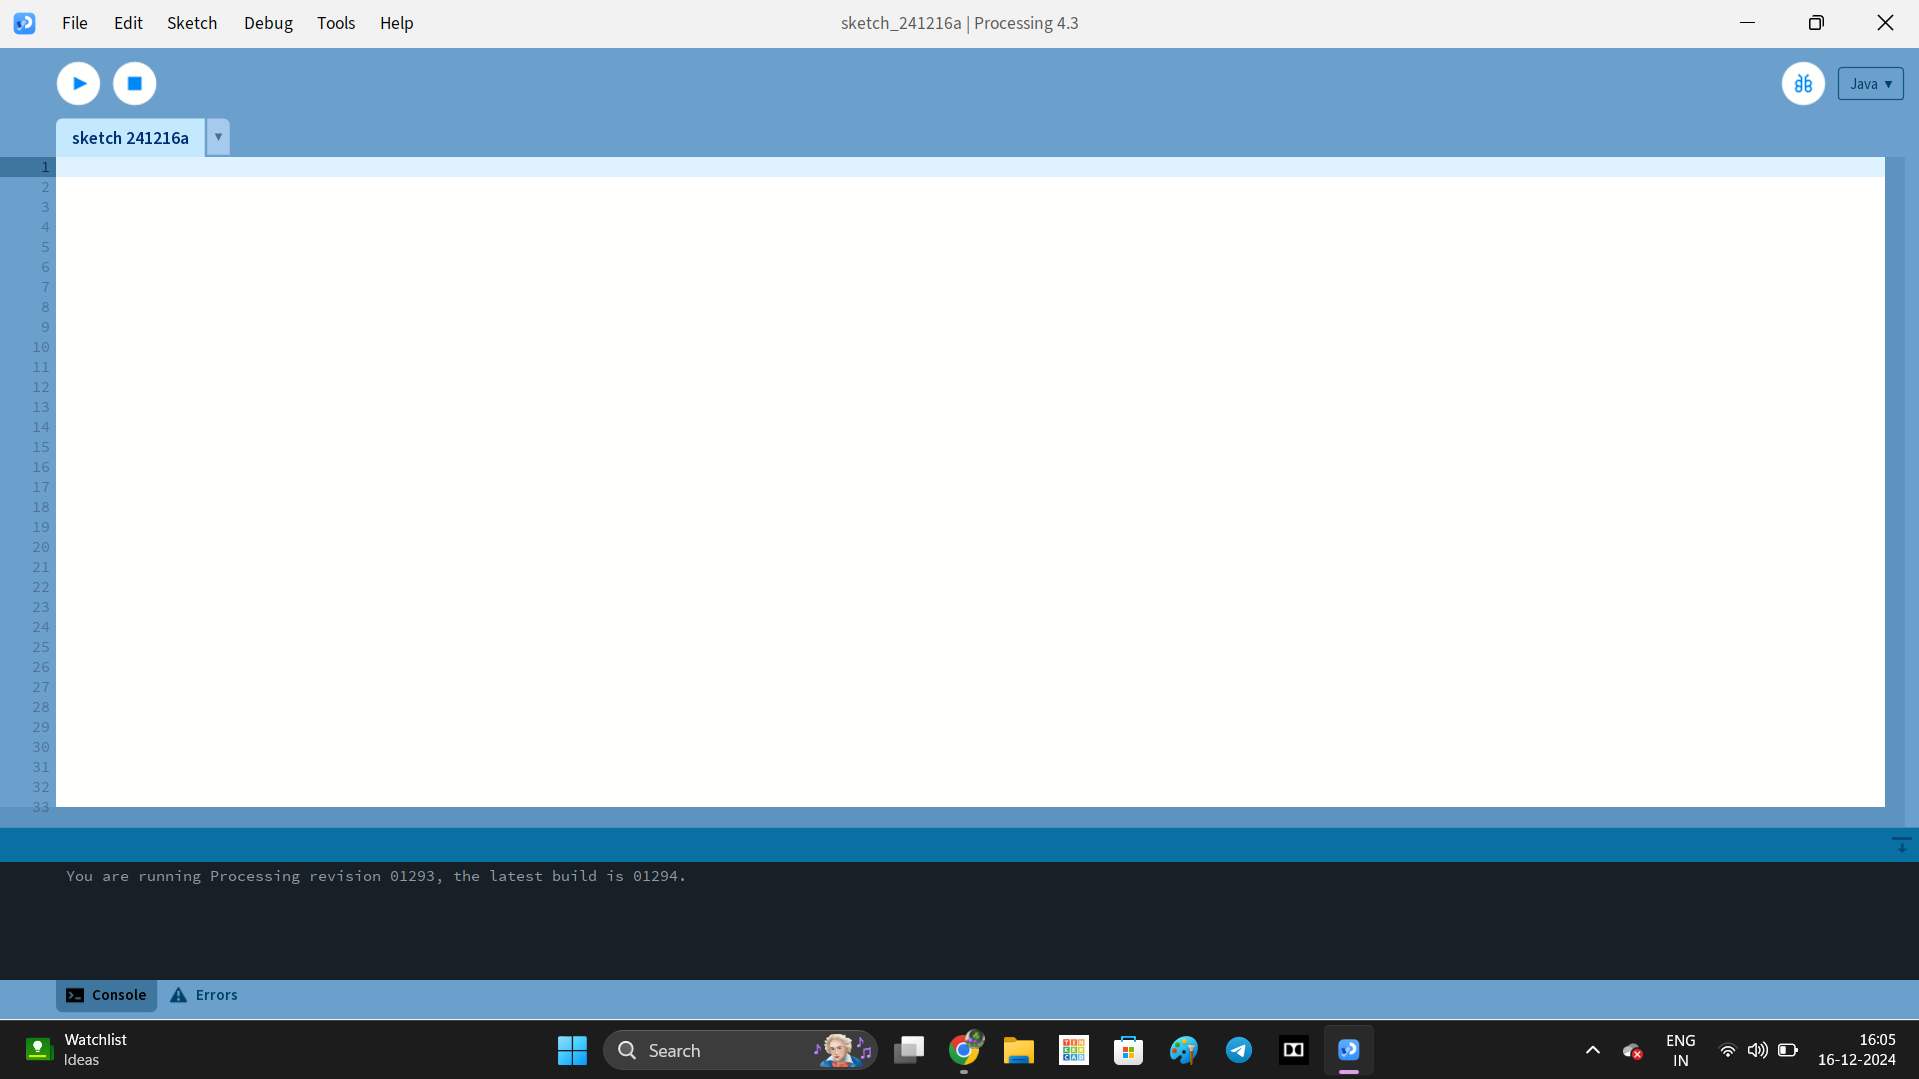Open the Debug menu
The image size is (1919, 1079).
[268, 23]
